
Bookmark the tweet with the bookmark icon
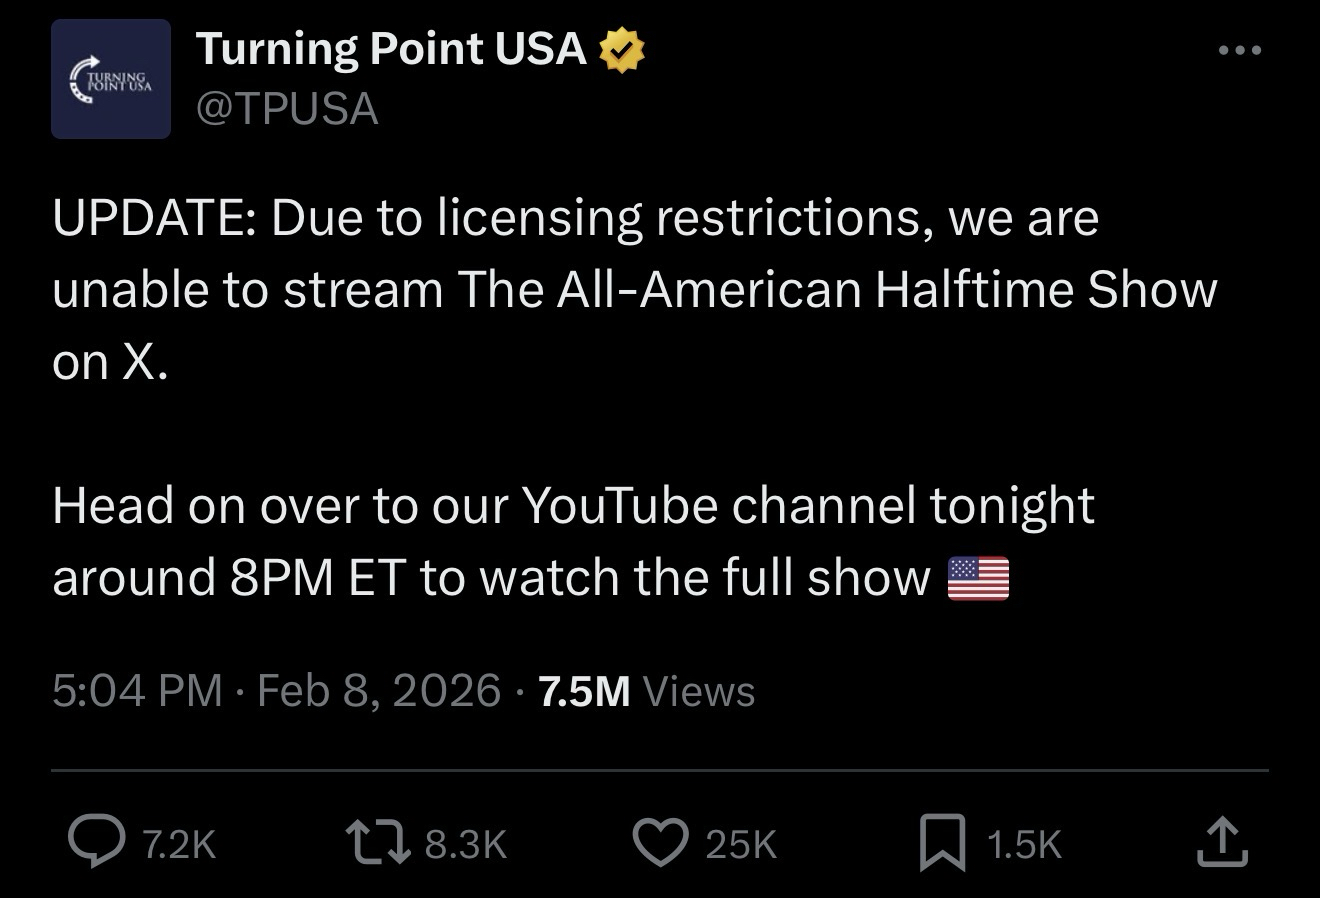pos(942,842)
